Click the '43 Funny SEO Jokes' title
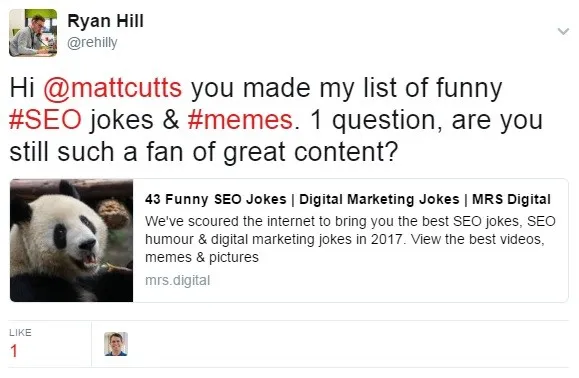Viewport: 579px width, 378px height. pyautogui.click(x=216, y=199)
